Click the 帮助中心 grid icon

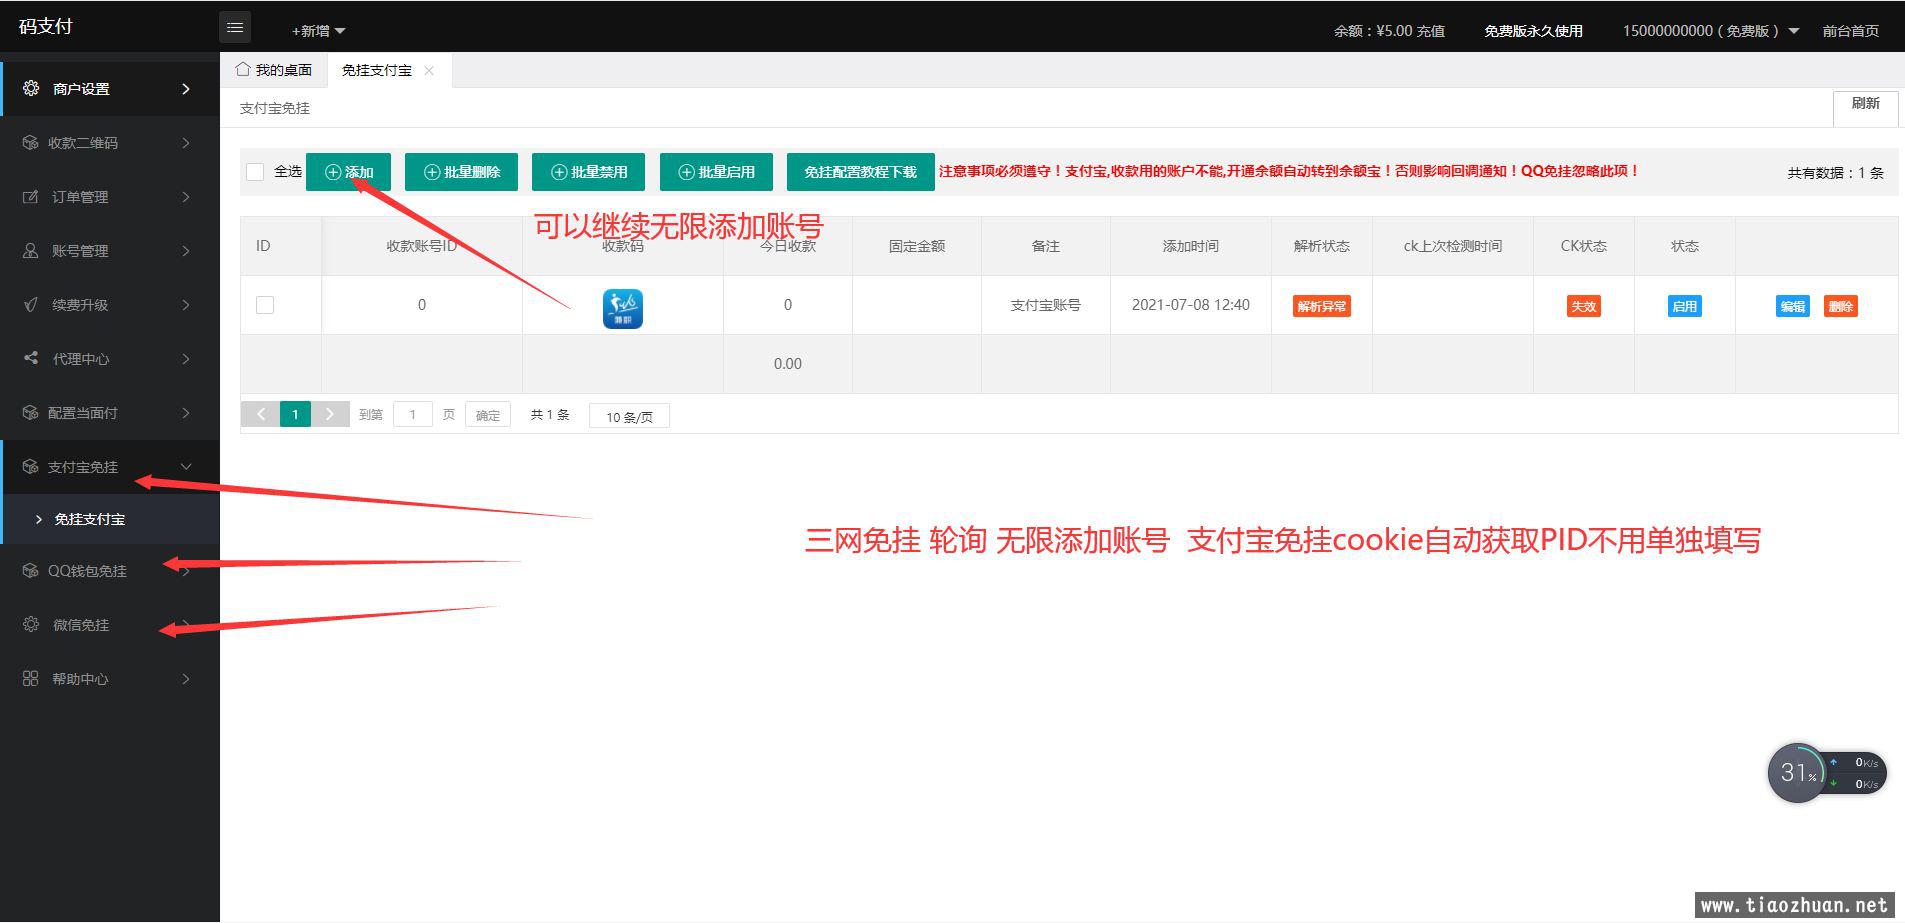click(30, 678)
